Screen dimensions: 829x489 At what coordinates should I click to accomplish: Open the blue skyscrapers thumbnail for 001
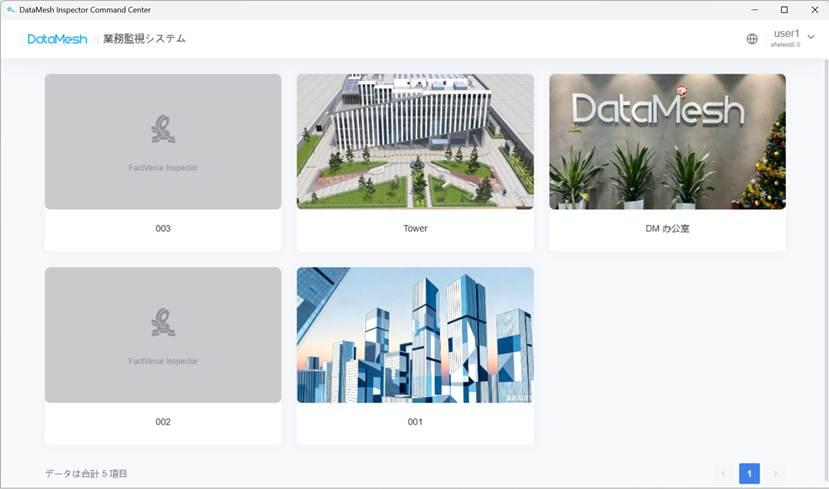pos(415,334)
